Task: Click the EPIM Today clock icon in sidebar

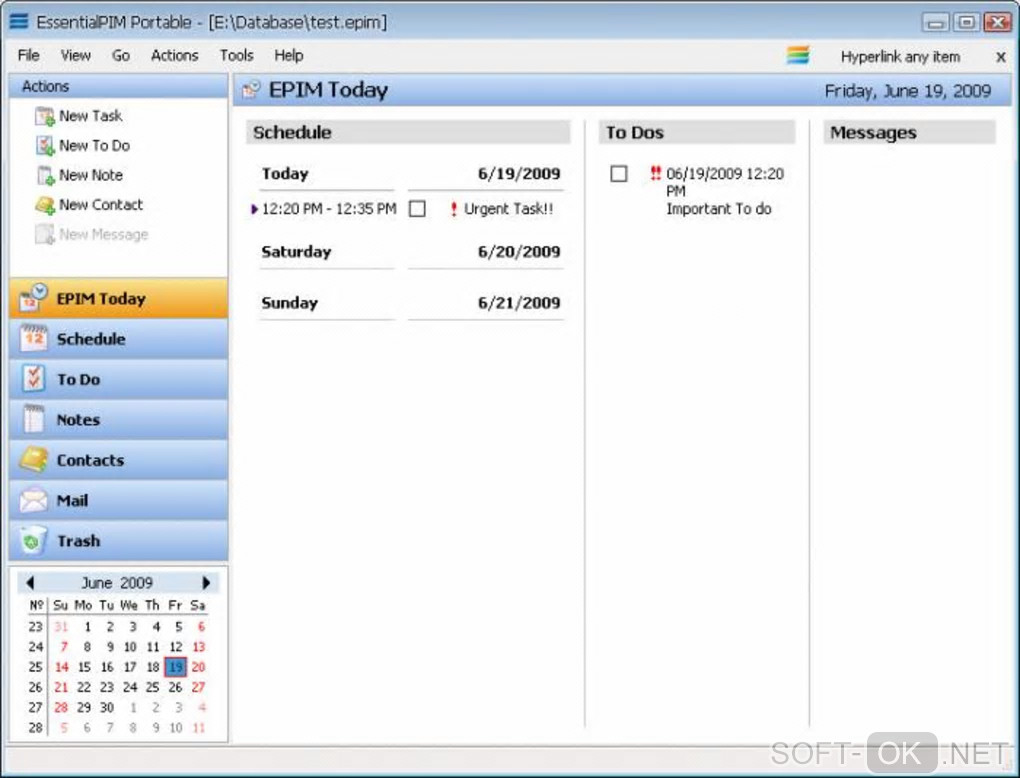Action: pos(33,298)
